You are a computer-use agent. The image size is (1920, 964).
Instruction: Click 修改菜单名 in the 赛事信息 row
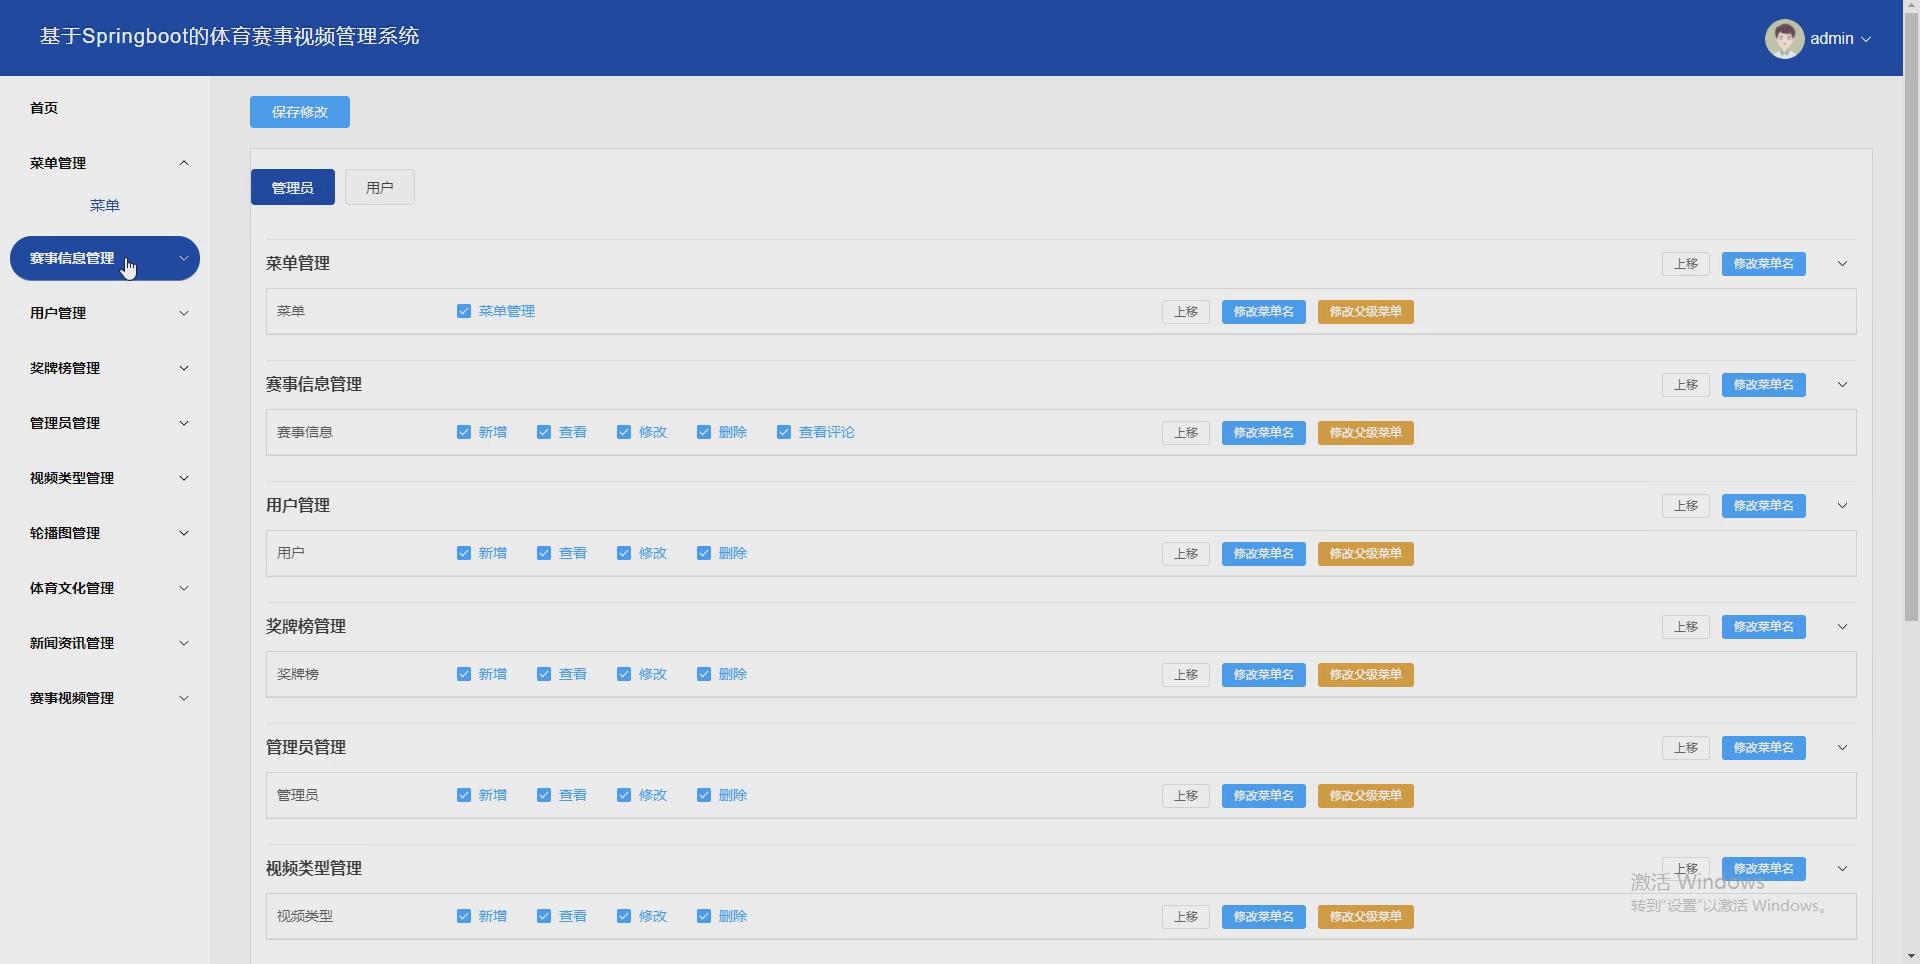(x=1264, y=433)
